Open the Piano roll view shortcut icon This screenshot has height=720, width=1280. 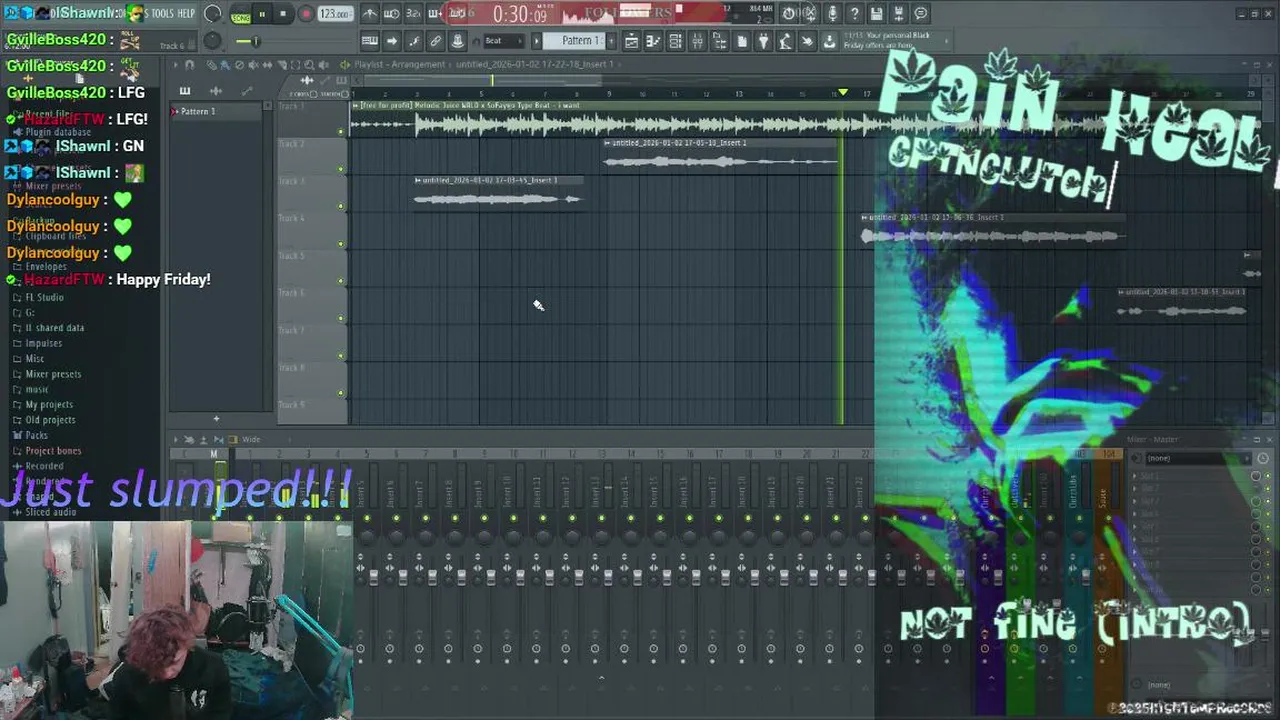coord(654,41)
